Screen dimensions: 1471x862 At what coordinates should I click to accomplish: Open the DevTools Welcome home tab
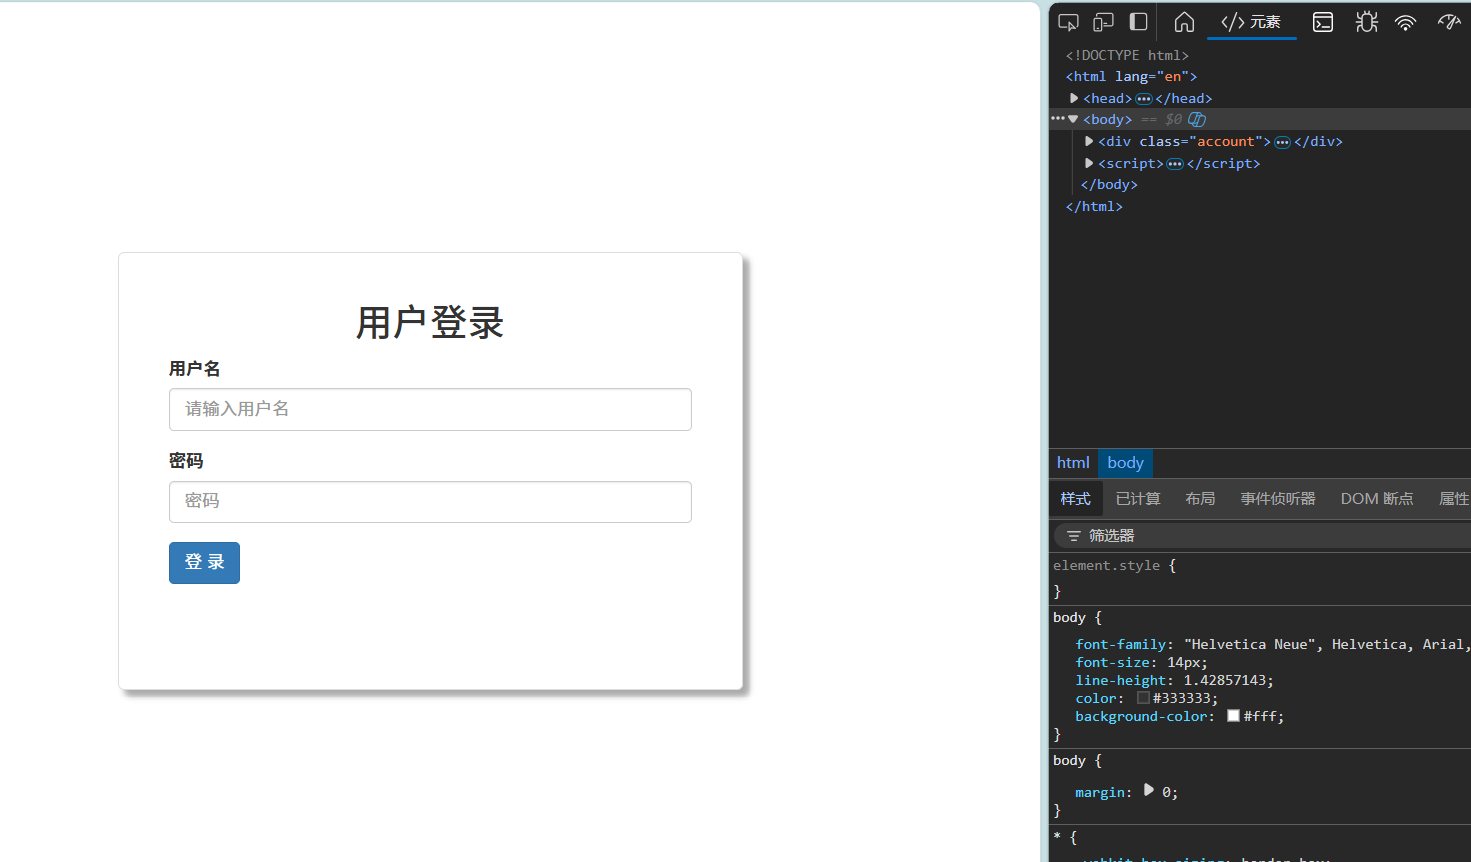pyautogui.click(x=1184, y=22)
